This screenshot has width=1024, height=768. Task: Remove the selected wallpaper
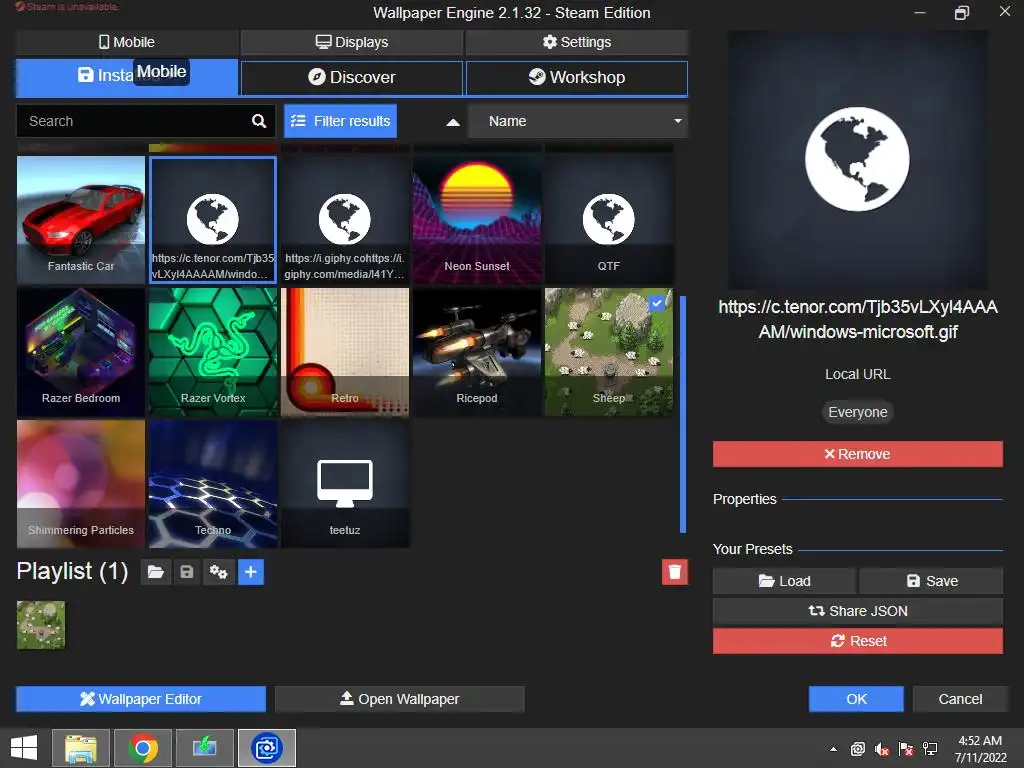point(857,454)
